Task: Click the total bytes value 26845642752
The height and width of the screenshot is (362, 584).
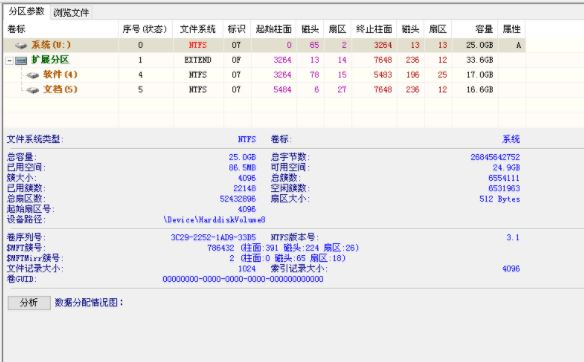Action: coord(495,157)
